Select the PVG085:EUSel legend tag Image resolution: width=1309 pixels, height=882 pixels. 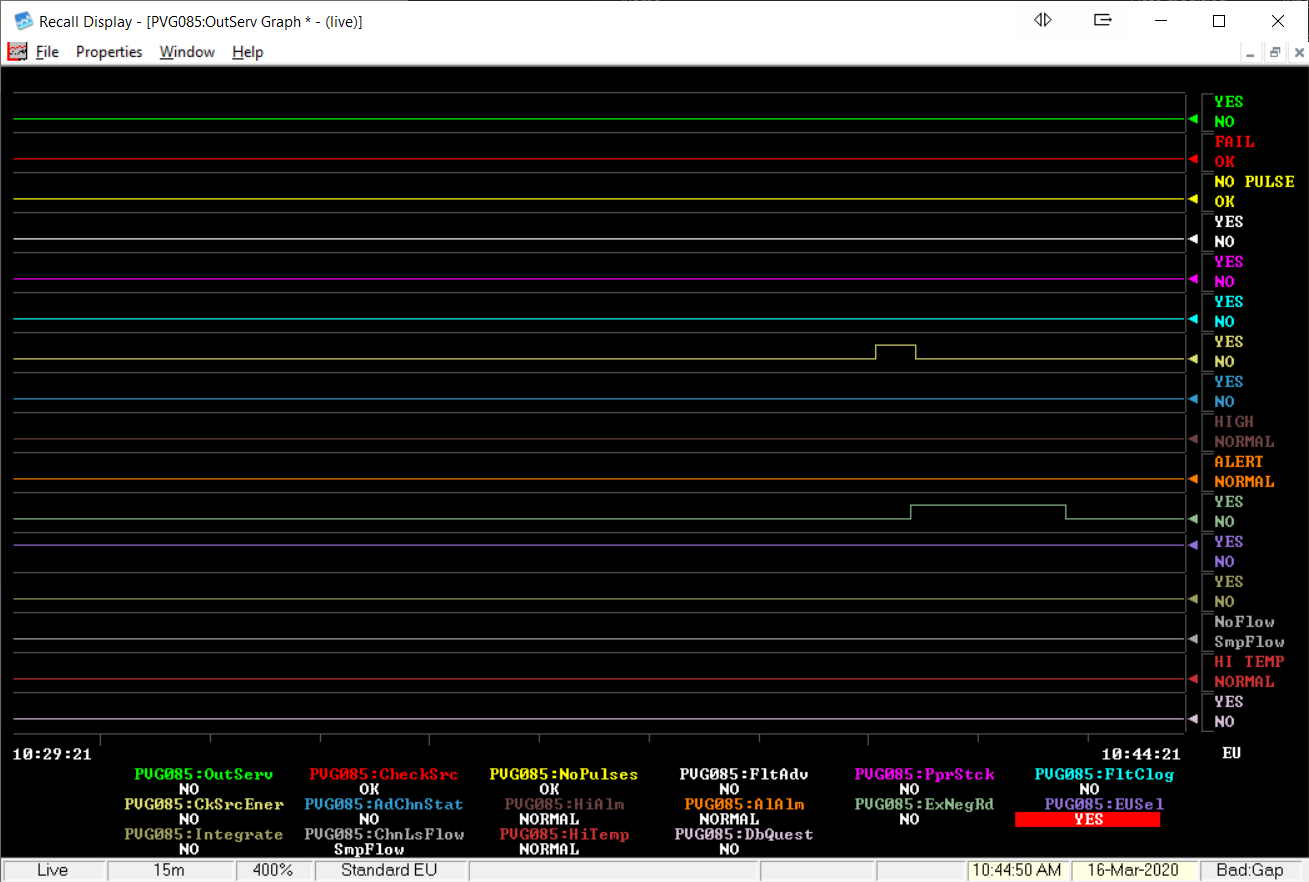click(1104, 804)
